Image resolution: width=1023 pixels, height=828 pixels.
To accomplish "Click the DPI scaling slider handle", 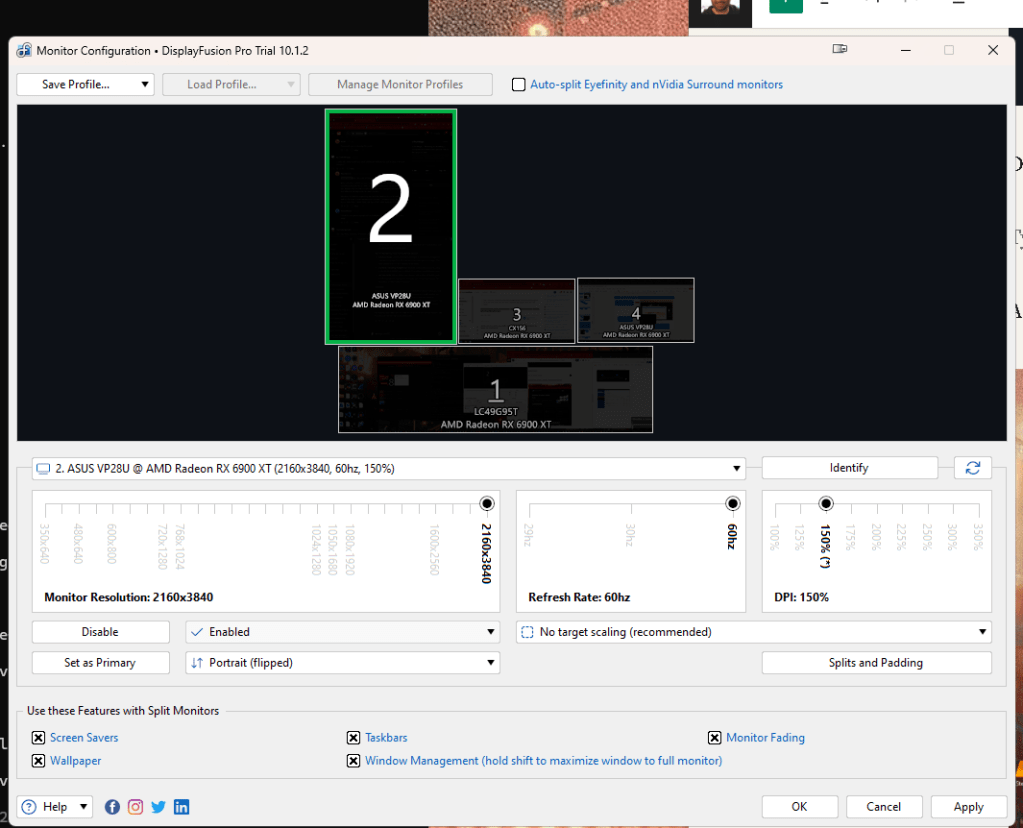I will click(x=826, y=504).
